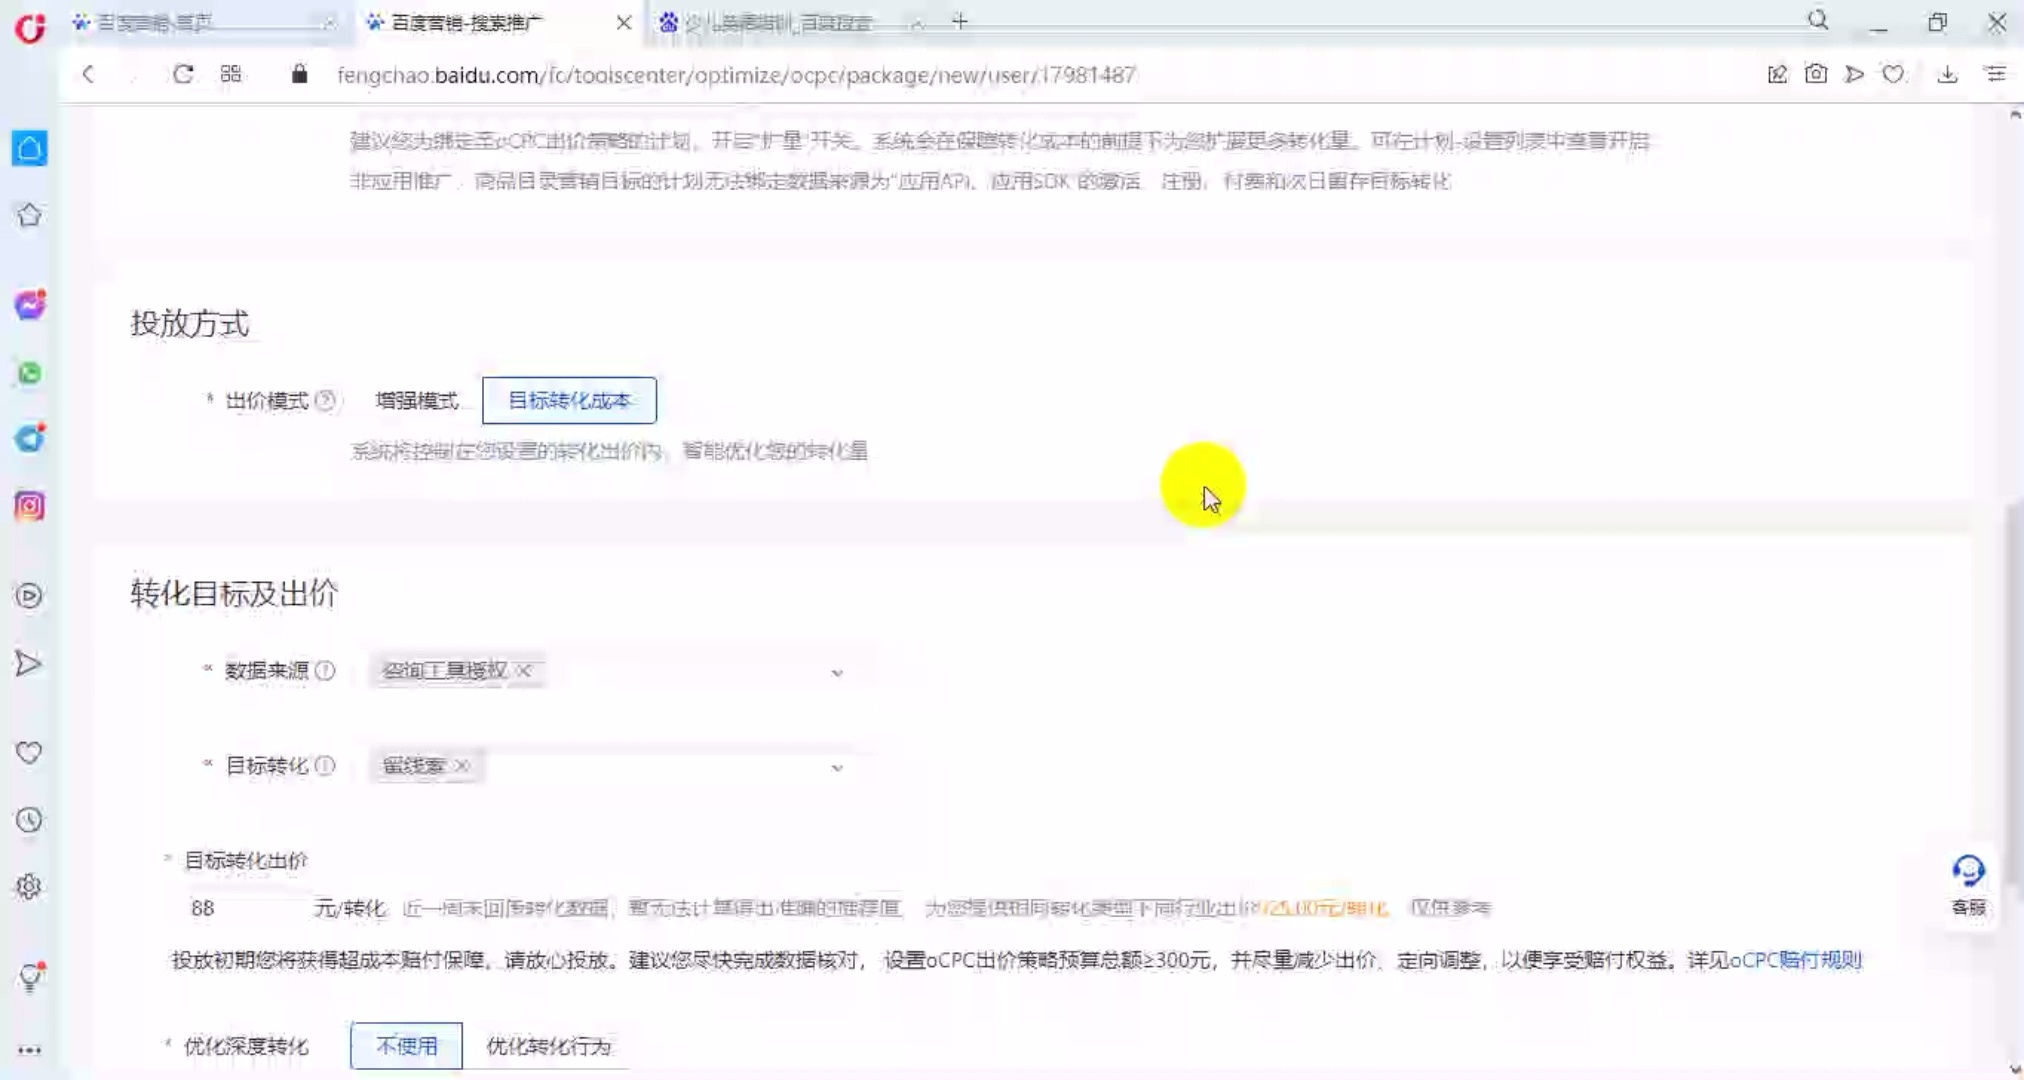
Task: Select the Instagram icon in sidebar
Action: point(28,507)
